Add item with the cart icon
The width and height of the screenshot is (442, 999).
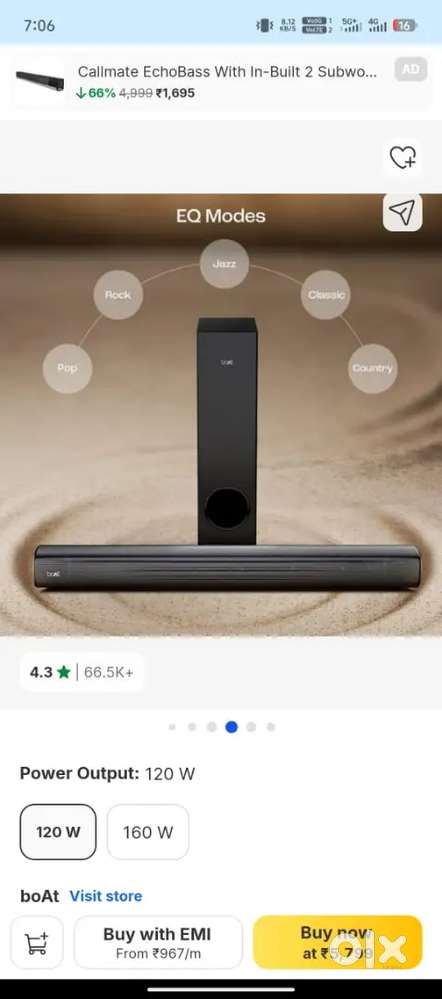[37, 942]
